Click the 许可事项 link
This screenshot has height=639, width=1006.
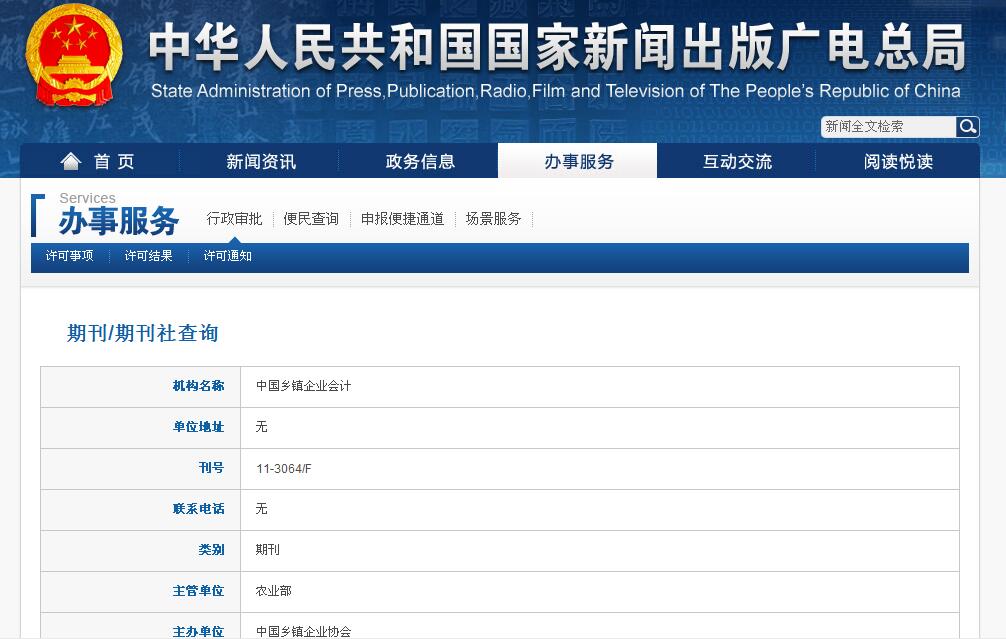pos(69,256)
